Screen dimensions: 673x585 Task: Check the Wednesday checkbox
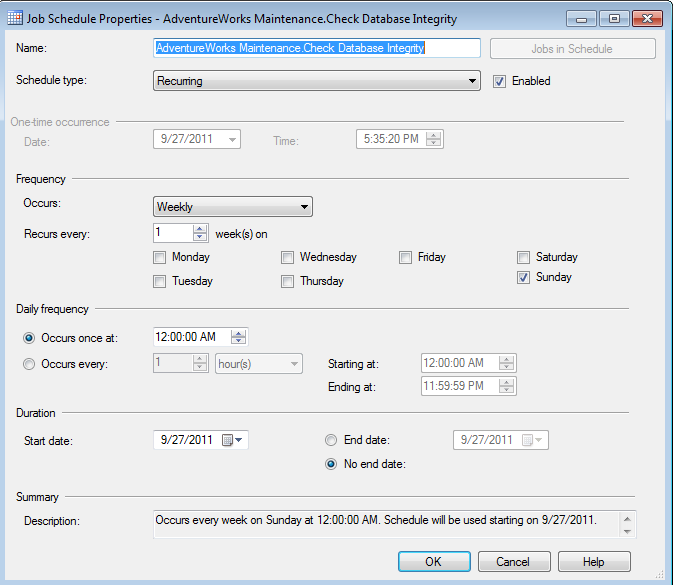click(287, 258)
